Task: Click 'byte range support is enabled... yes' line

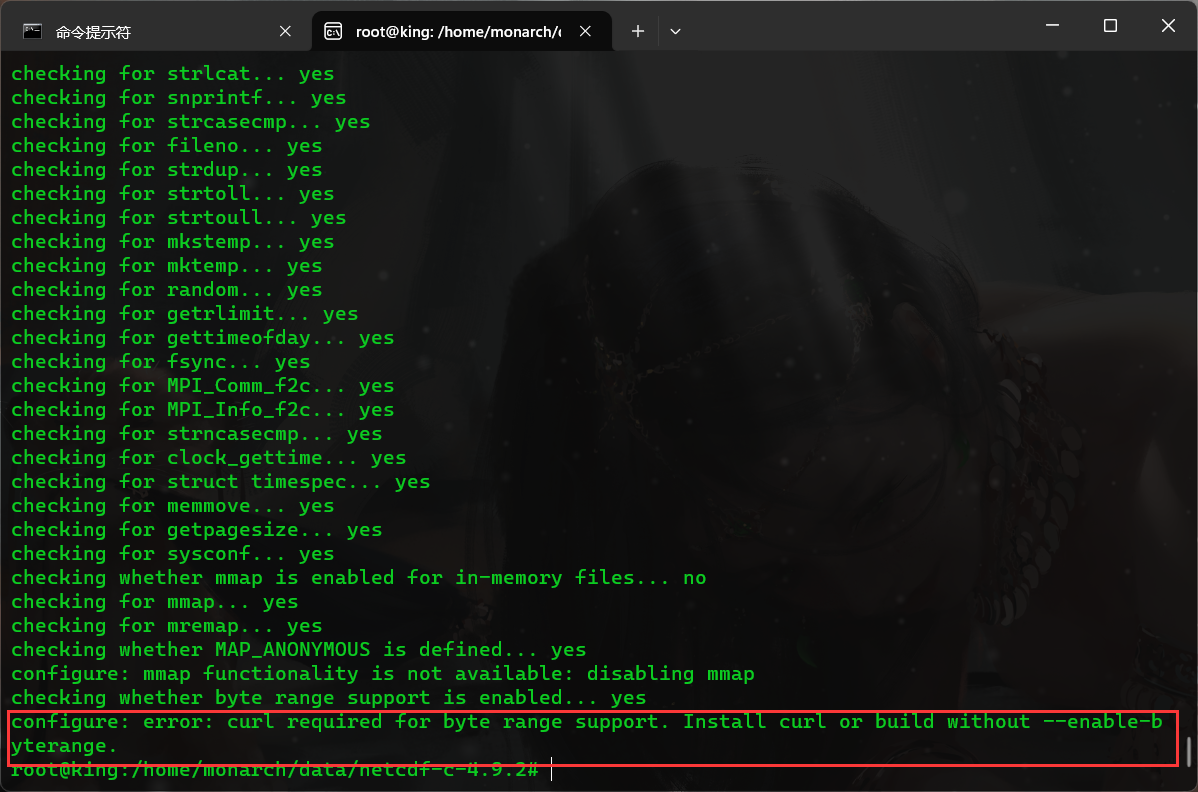Action: [329, 698]
